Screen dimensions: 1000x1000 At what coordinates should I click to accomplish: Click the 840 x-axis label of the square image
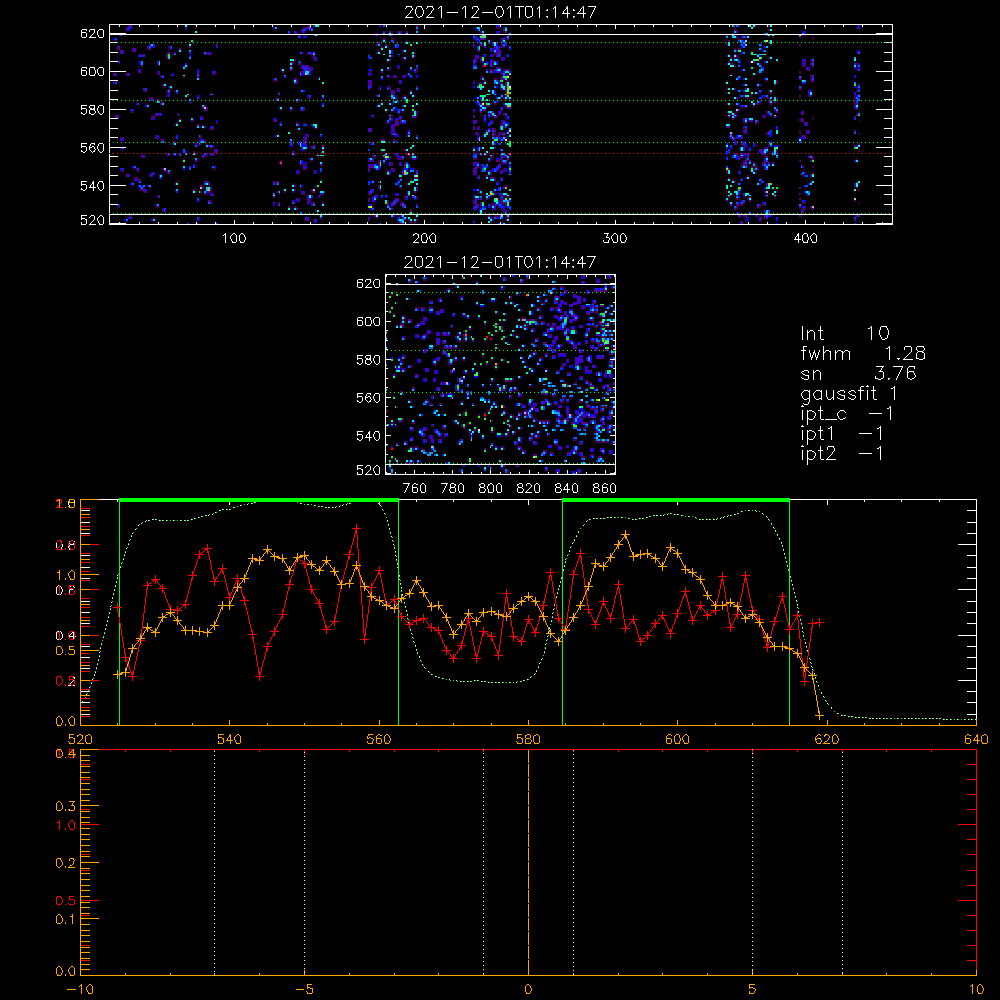(566, 489)
